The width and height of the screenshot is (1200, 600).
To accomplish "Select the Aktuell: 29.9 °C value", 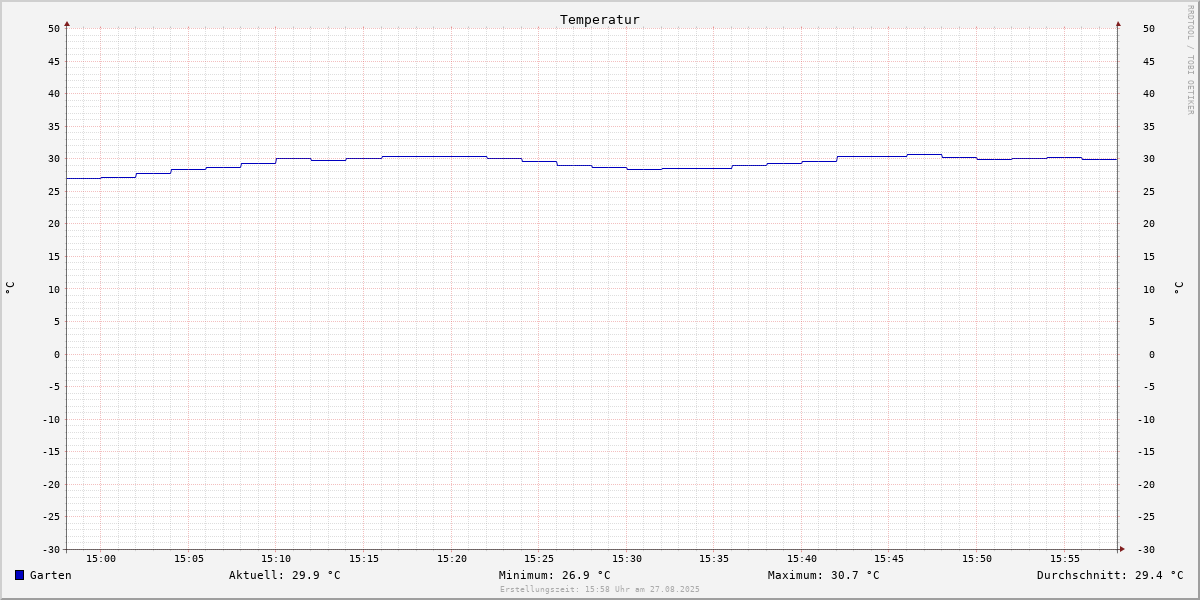I will 285,575.
